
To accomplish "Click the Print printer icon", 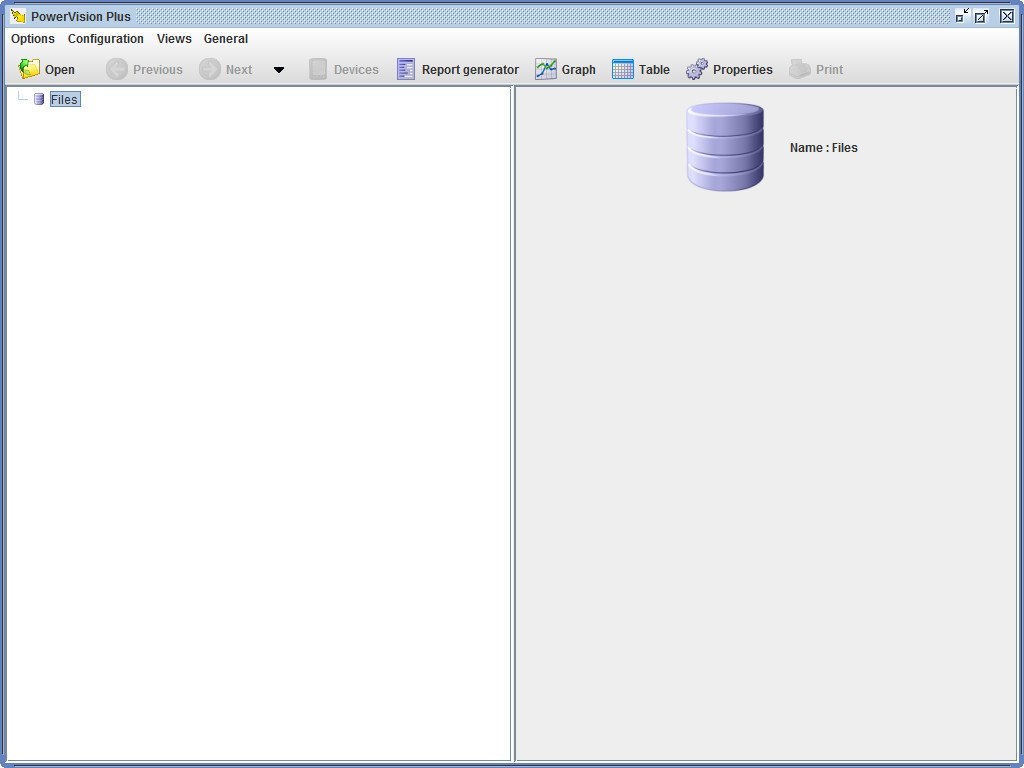I will click(x=800, y=69).
